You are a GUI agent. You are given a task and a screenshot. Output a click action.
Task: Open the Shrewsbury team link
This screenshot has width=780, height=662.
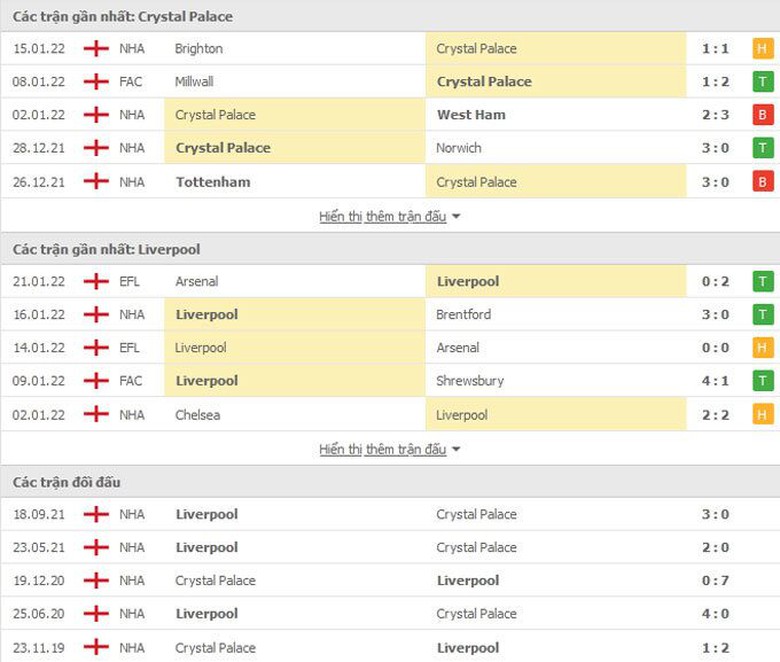point(470,381)
